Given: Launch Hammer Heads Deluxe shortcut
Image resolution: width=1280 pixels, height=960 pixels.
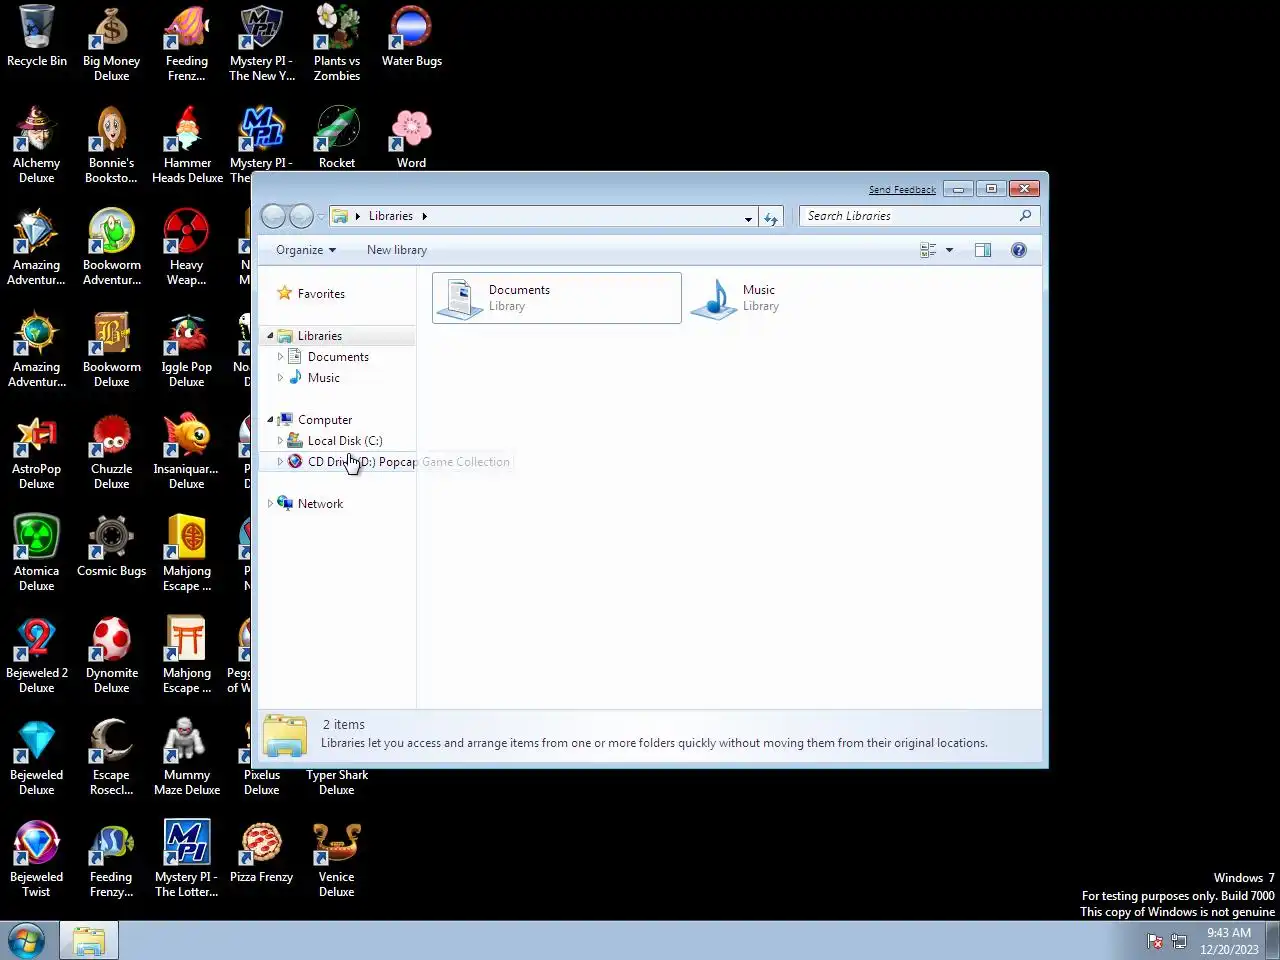Looking at the screenshot, I should [x=187, y=145].
